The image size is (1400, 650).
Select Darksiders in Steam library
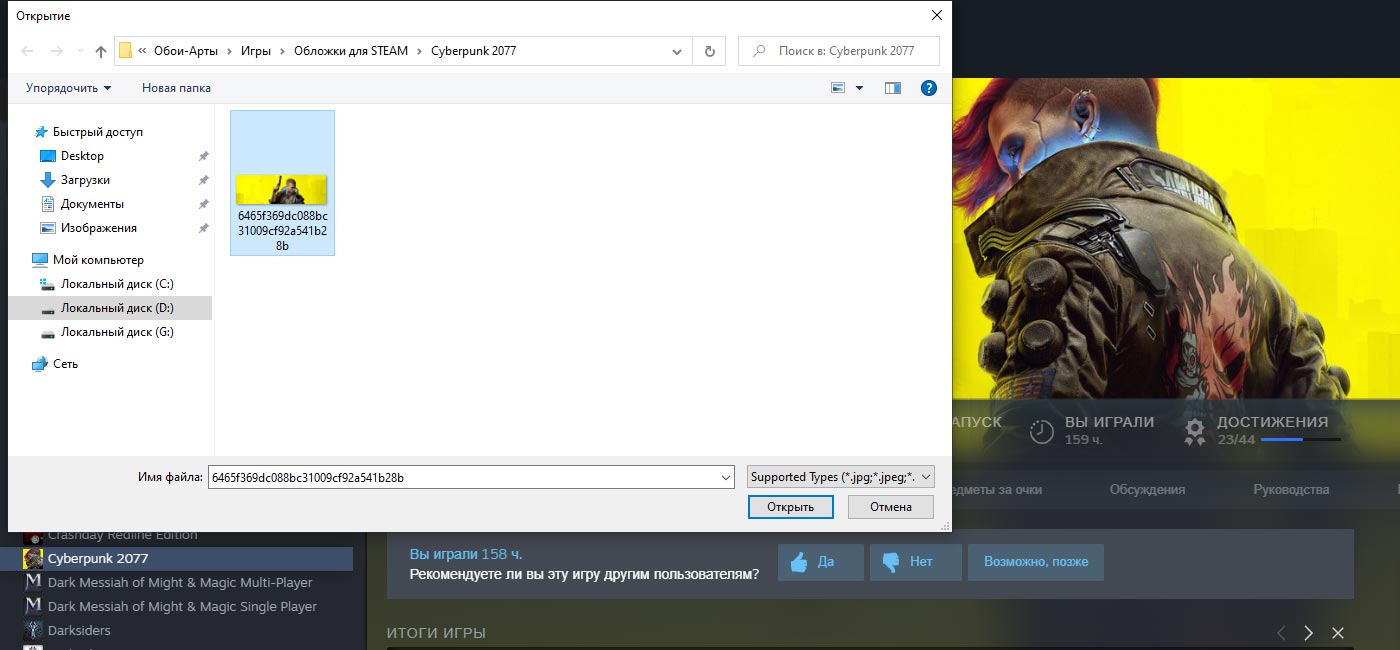click(x=79, y=630)
